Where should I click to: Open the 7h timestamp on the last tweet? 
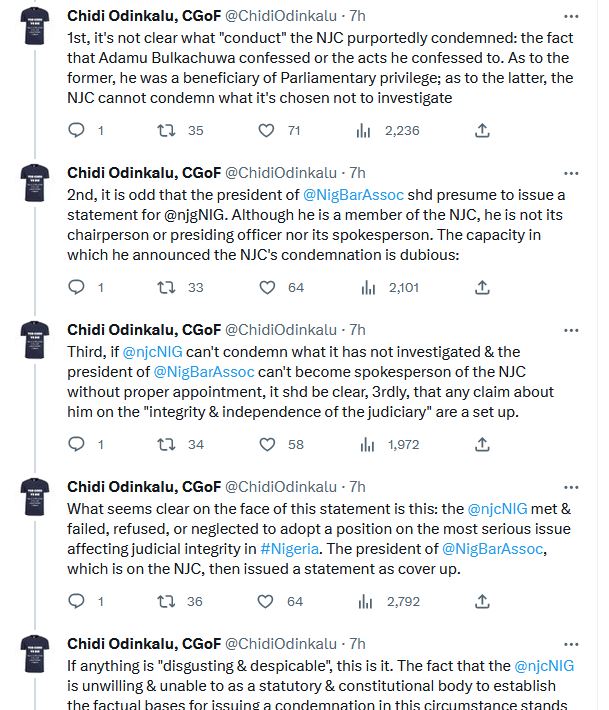(357, 644)
